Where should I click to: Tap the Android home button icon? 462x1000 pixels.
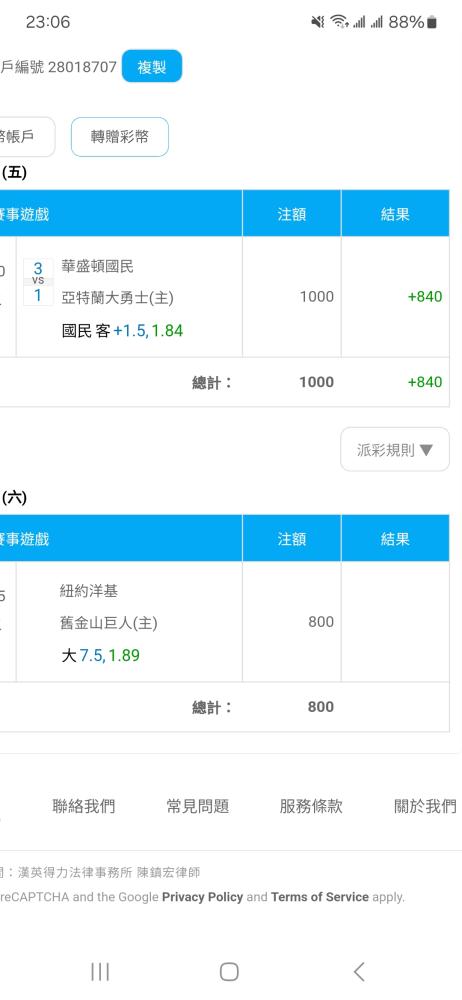pyautogui.click(x=229, y=971)
